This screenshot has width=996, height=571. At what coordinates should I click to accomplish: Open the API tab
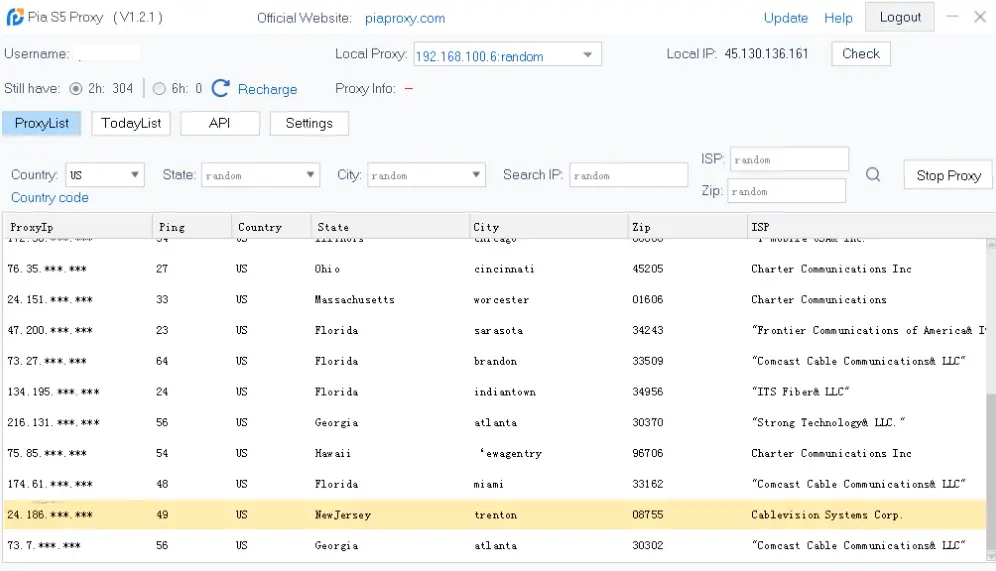click(220, 123)
